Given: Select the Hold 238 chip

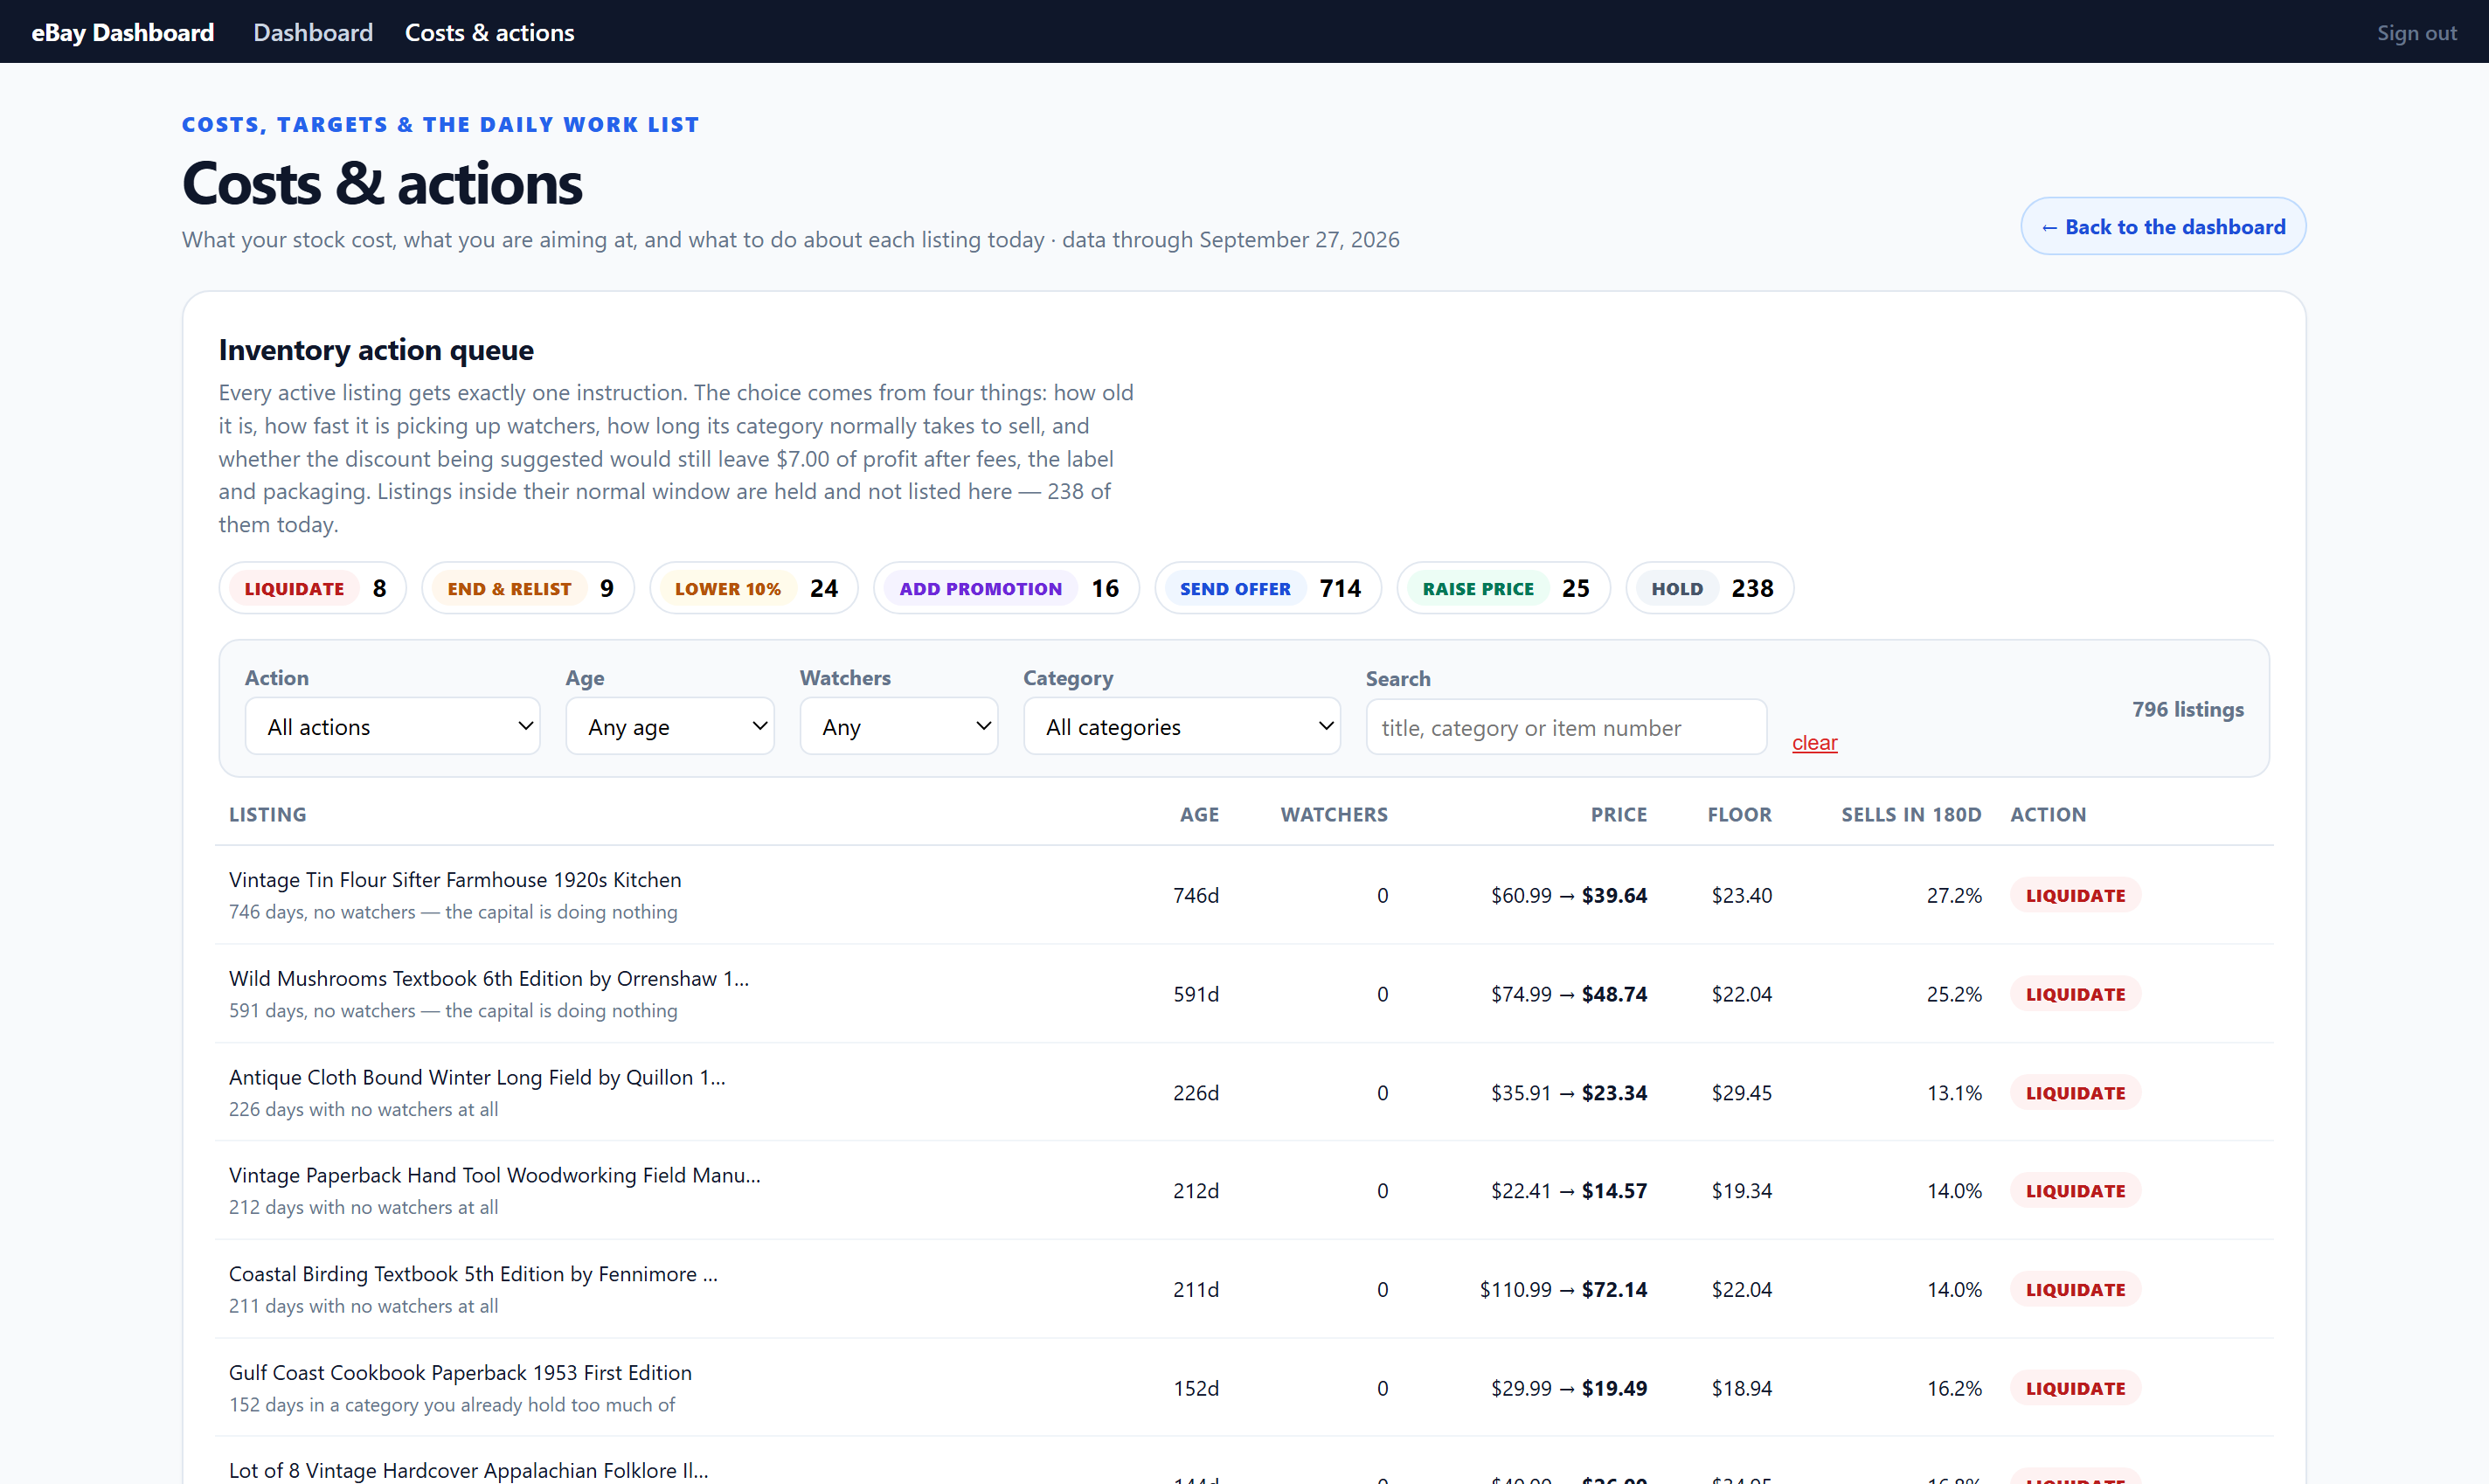Looking at the screenshot, I should click(1710, 588).
